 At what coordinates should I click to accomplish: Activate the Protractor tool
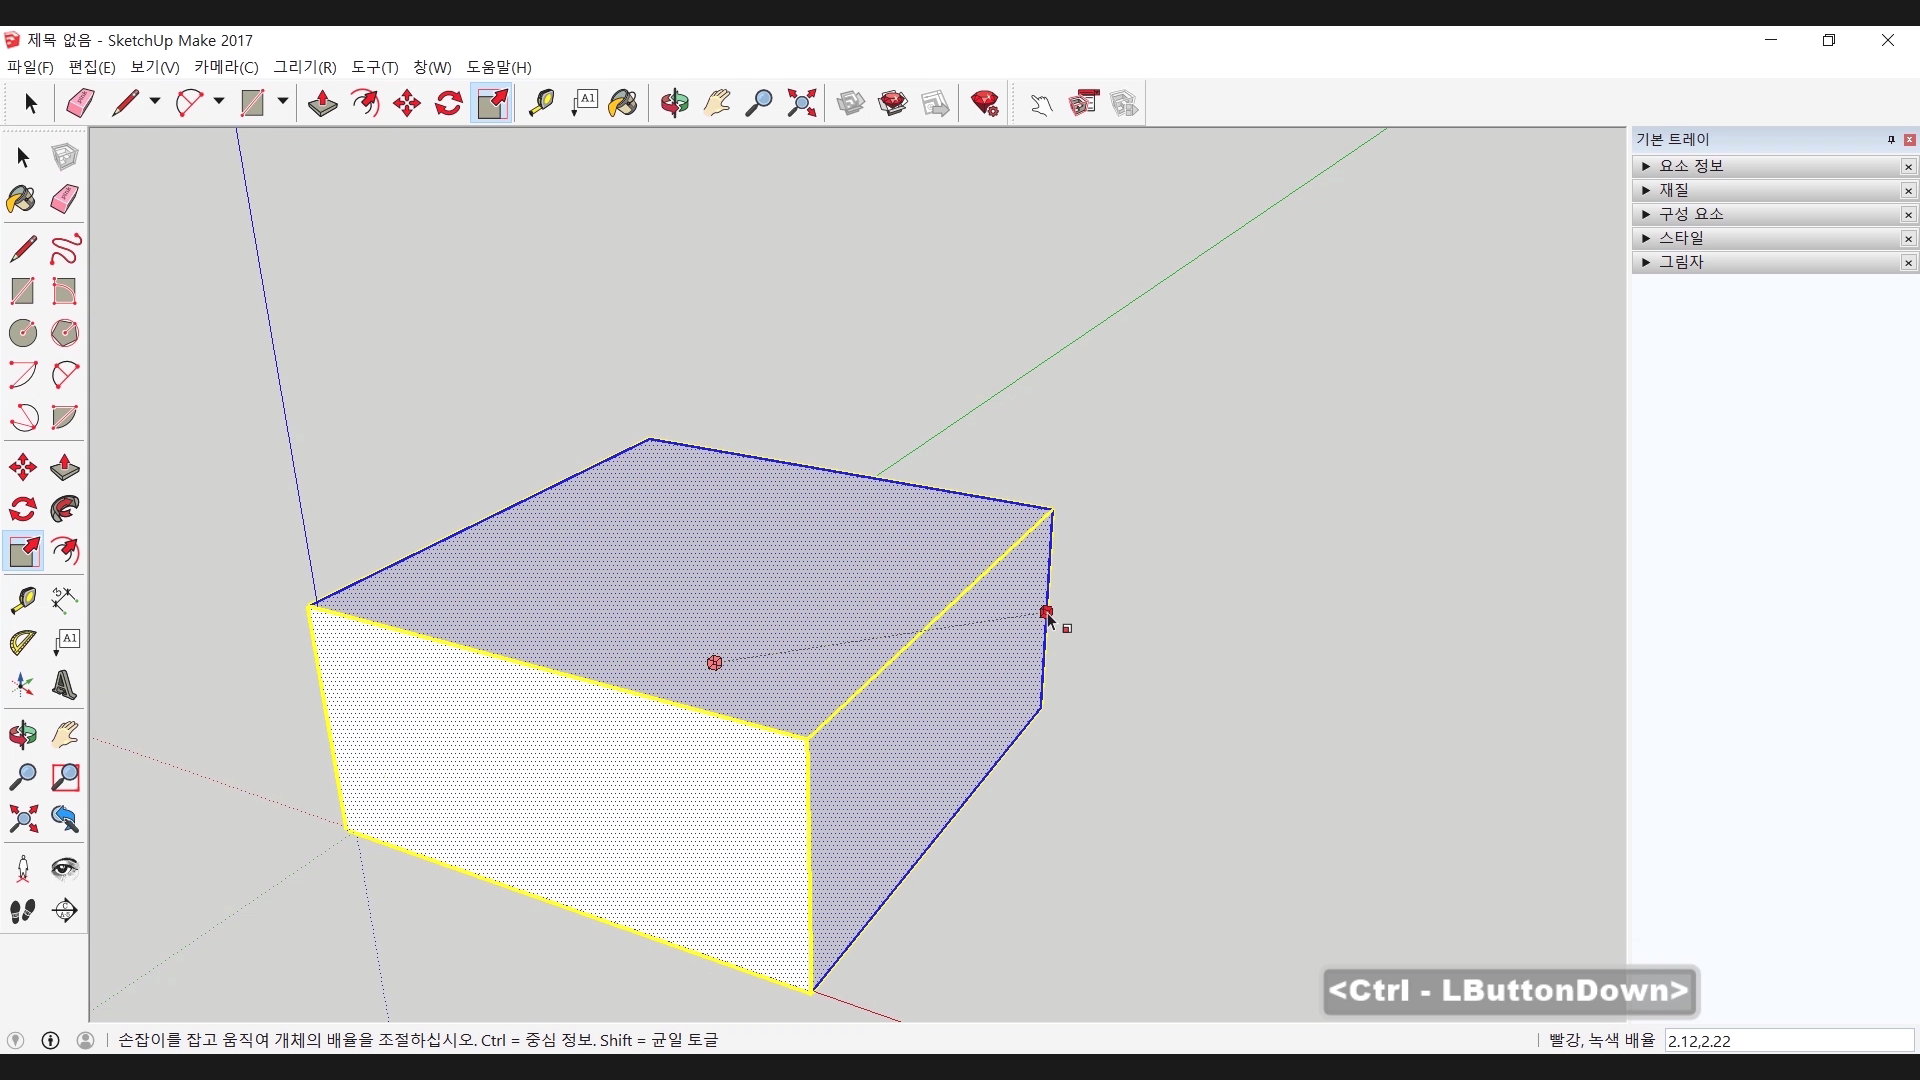point(22,642)
